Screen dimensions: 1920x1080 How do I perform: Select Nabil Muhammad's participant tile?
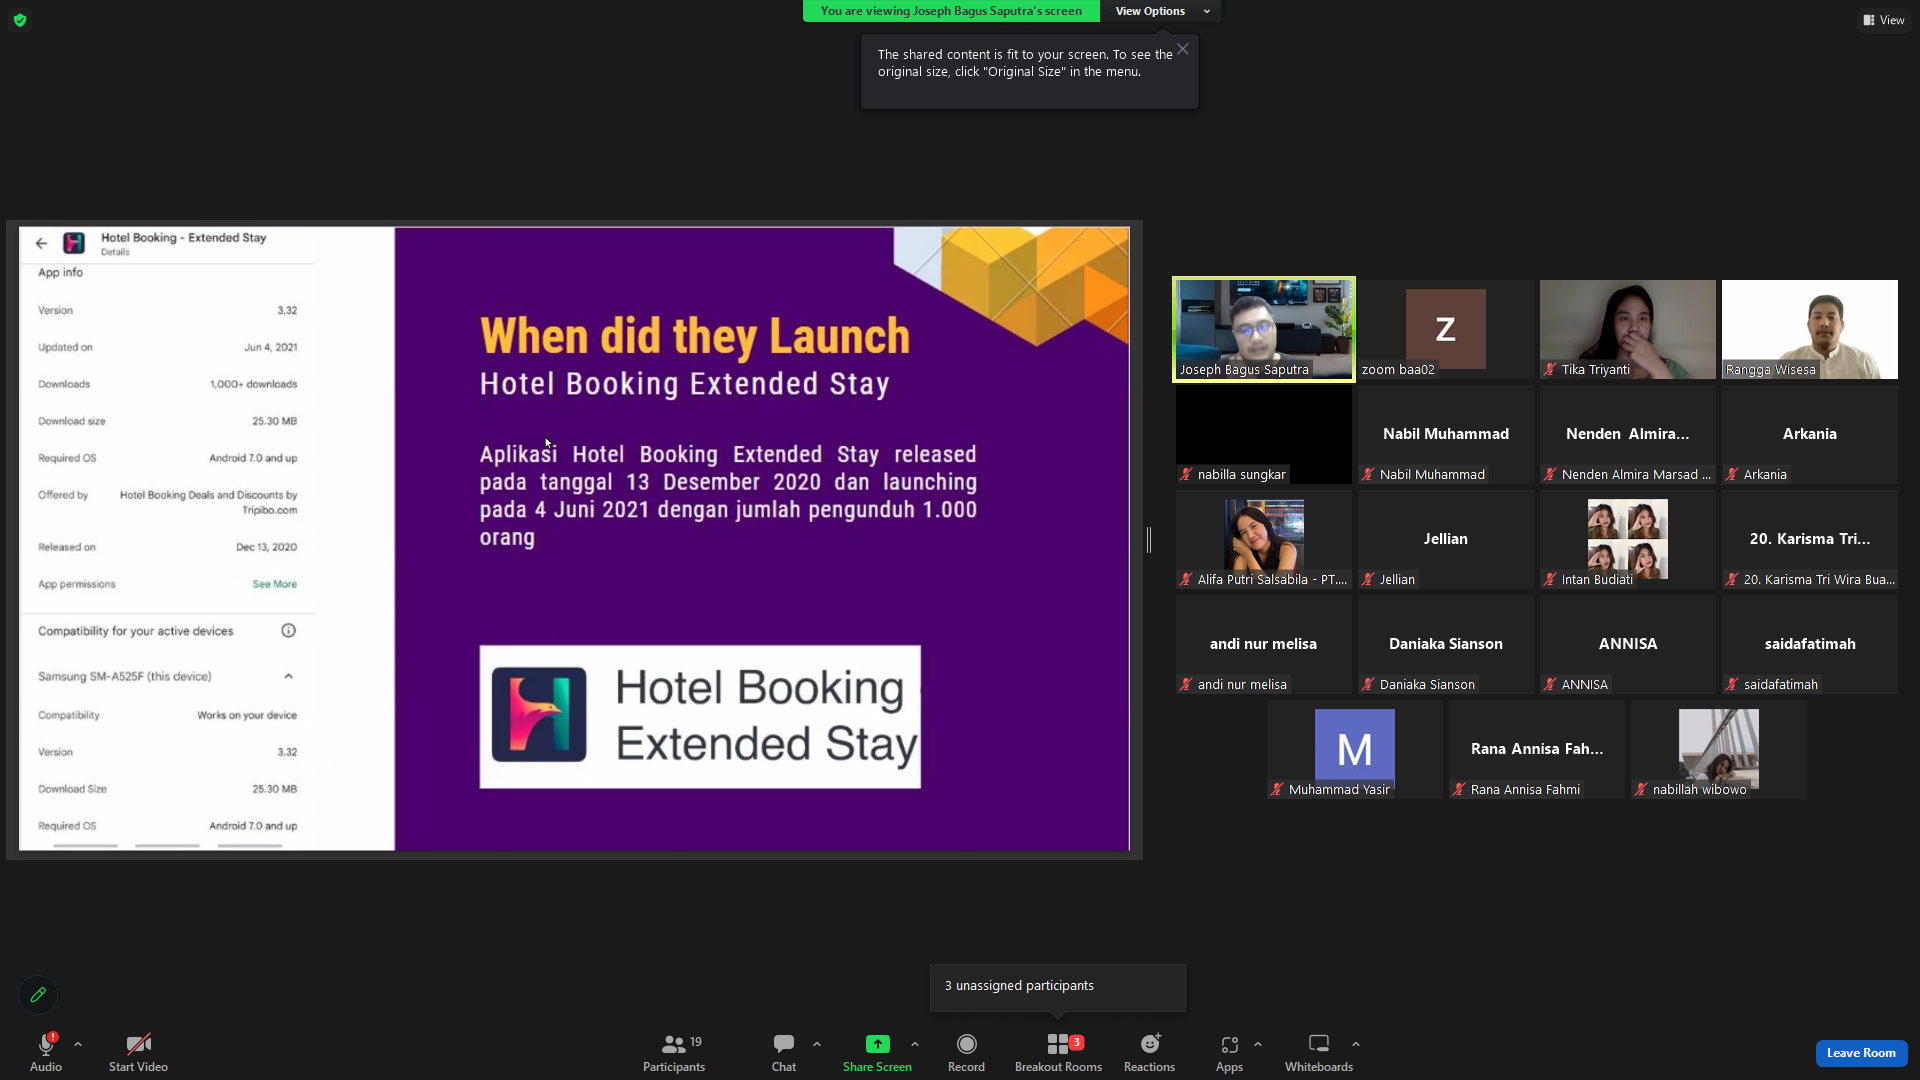[1446, 434]
